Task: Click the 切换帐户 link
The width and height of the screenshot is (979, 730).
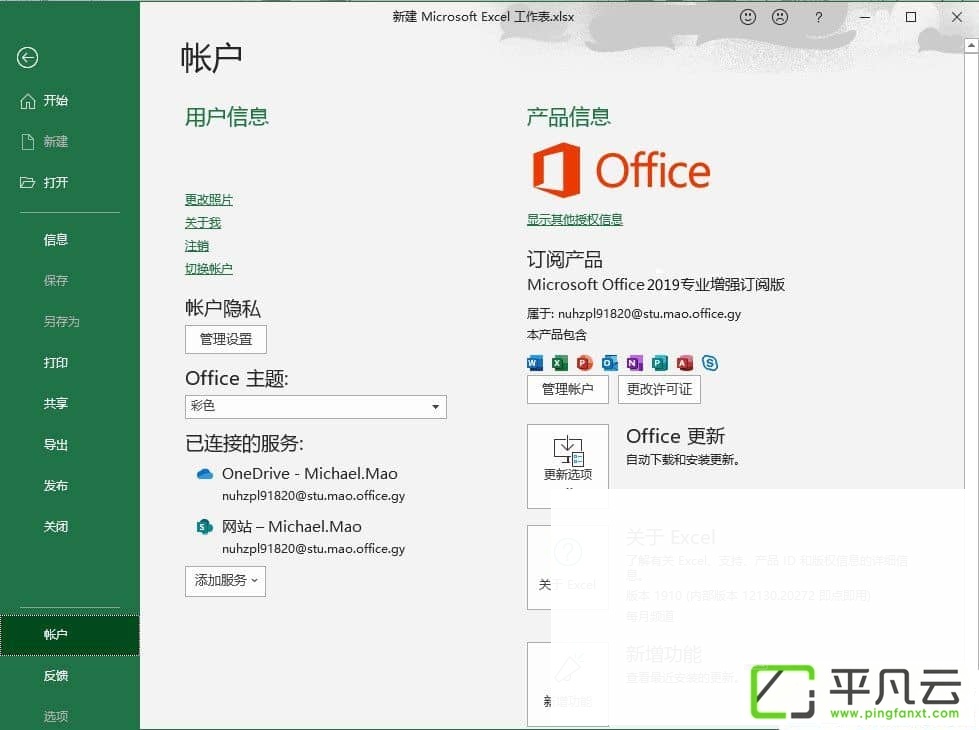Action: pos(209,269)
